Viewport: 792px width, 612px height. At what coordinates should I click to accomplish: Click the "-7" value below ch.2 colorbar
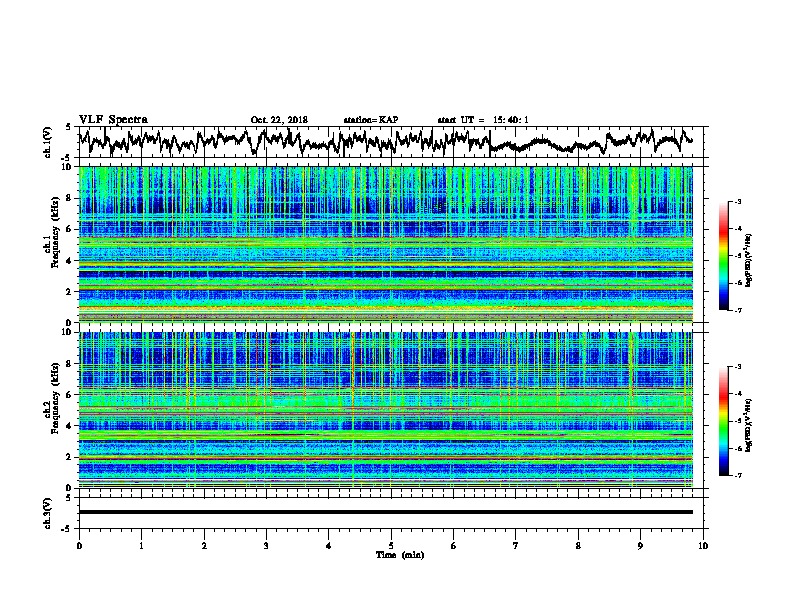tap(737, 475)
